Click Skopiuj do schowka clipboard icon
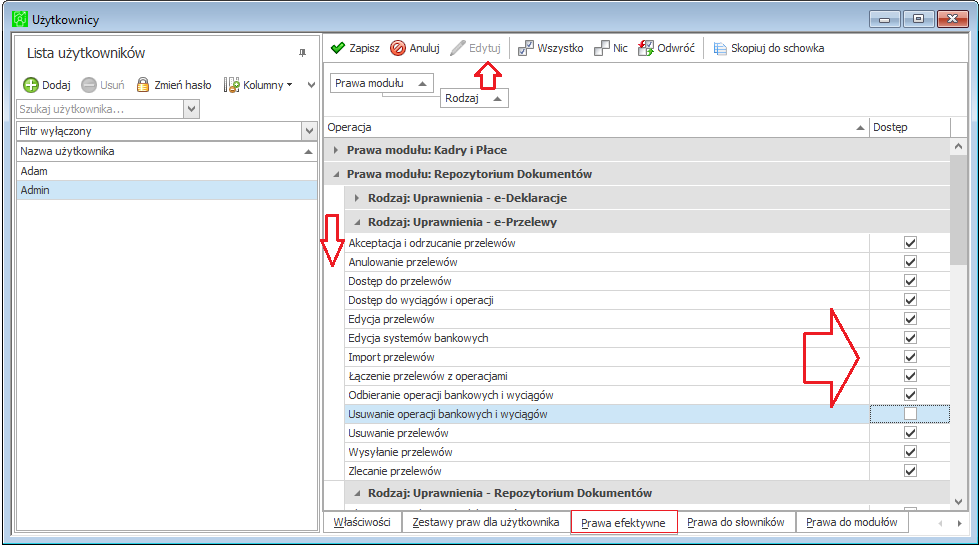The width and height of the screenshot is (979, 548). (720, 48)
